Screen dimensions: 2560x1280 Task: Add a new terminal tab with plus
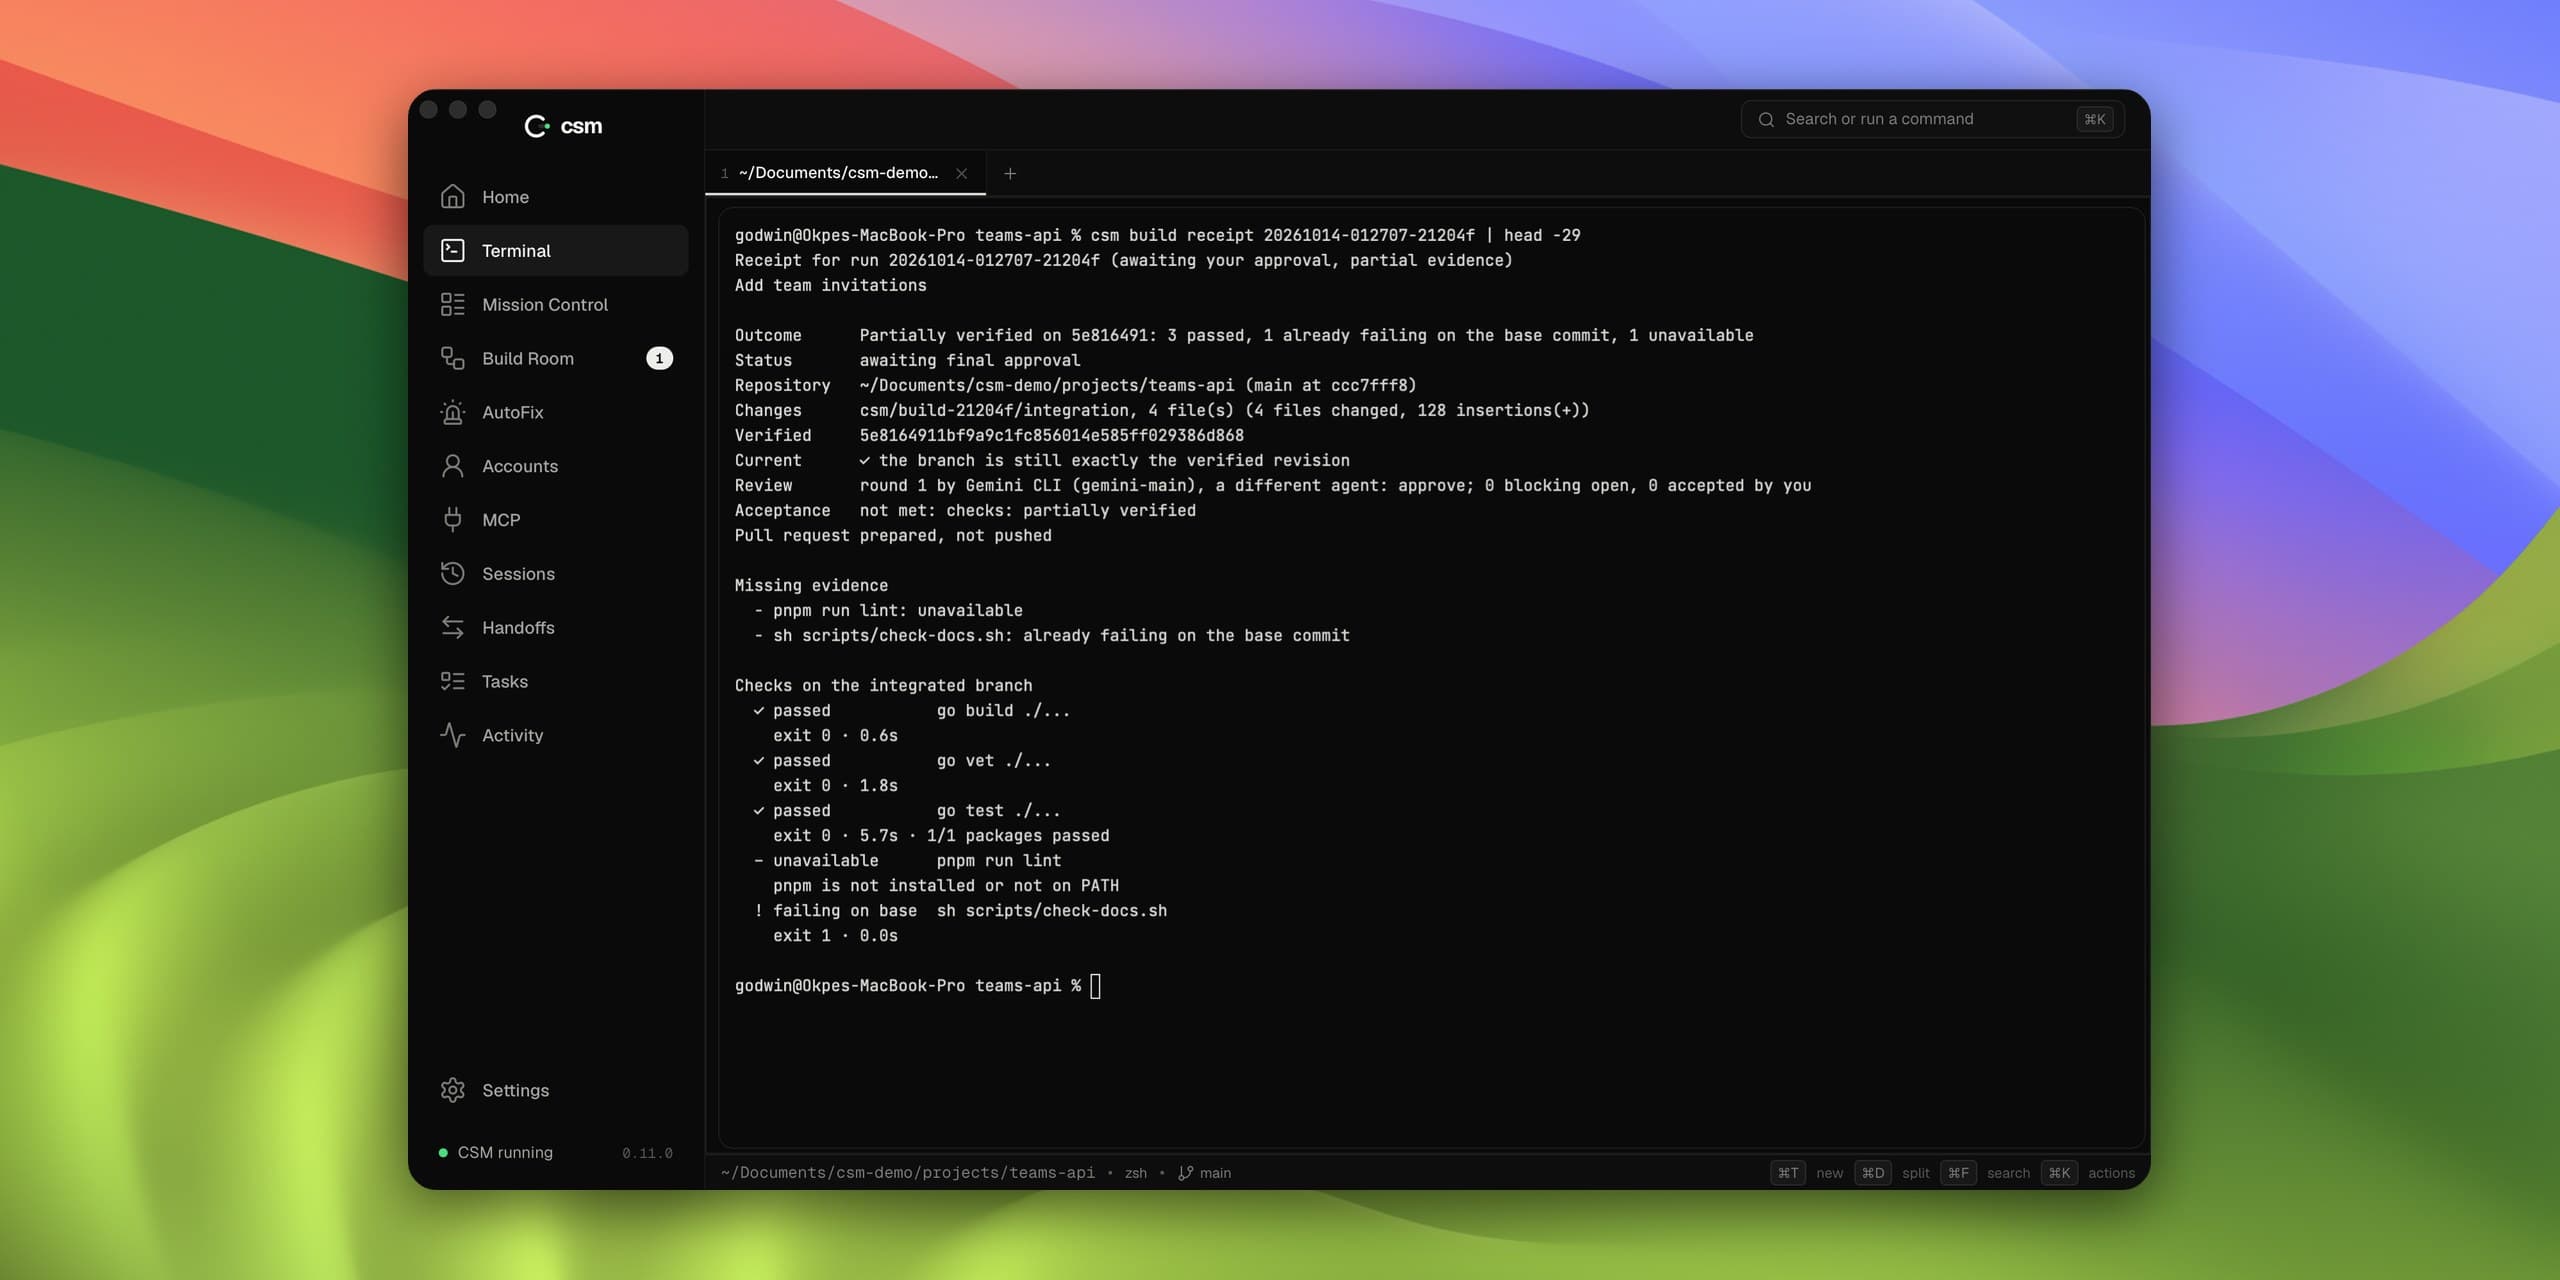(x=1010, y=174)
